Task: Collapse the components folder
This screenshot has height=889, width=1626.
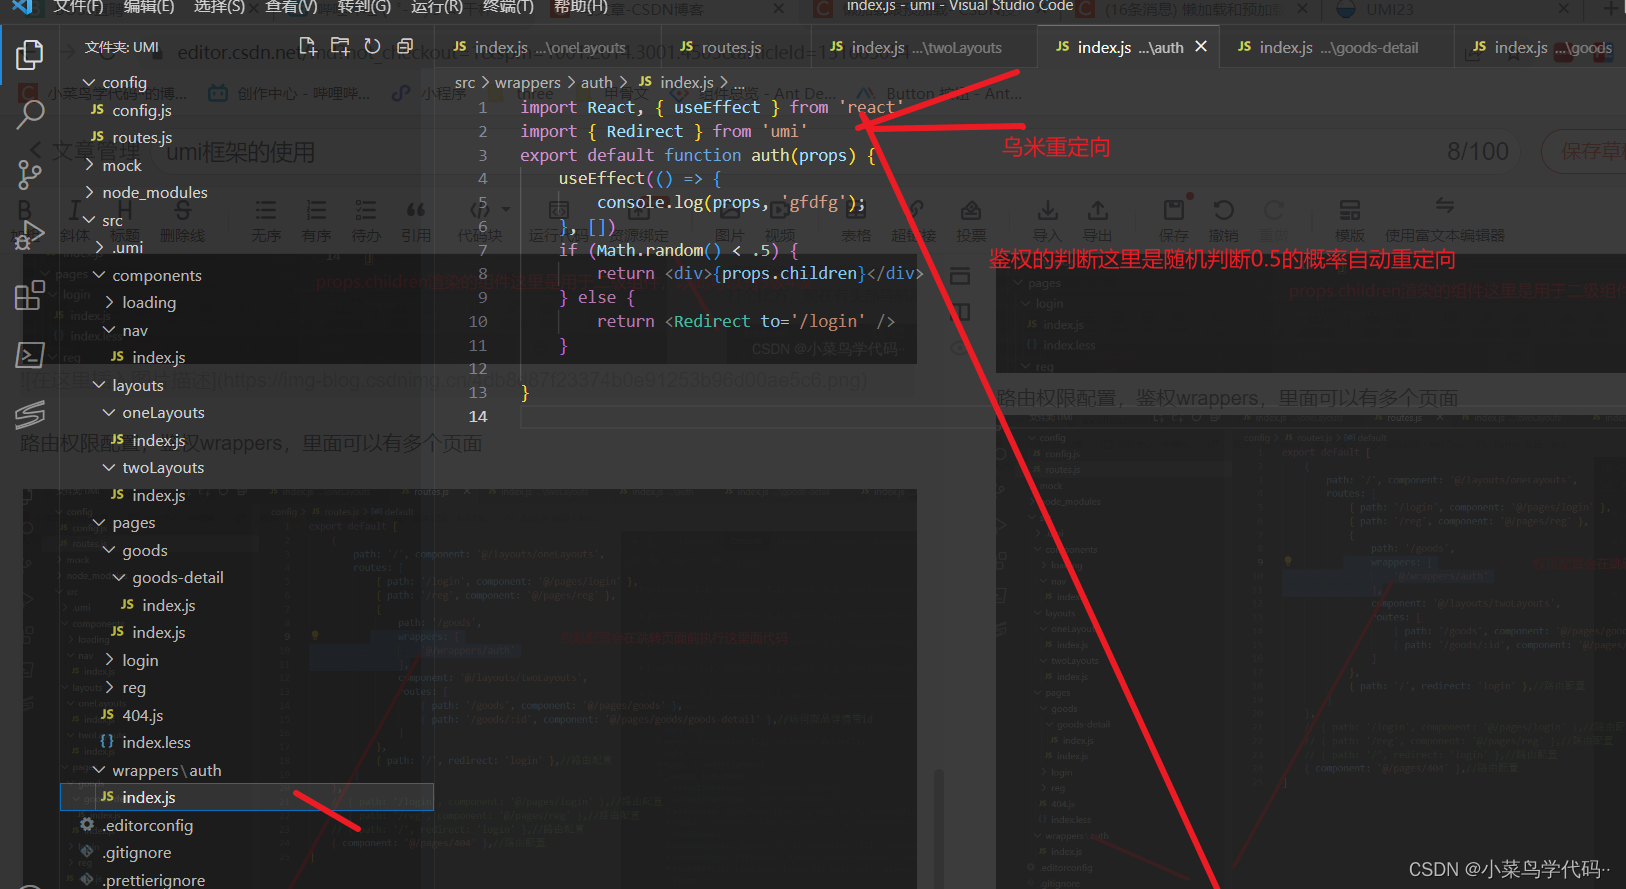Action: 156,275
